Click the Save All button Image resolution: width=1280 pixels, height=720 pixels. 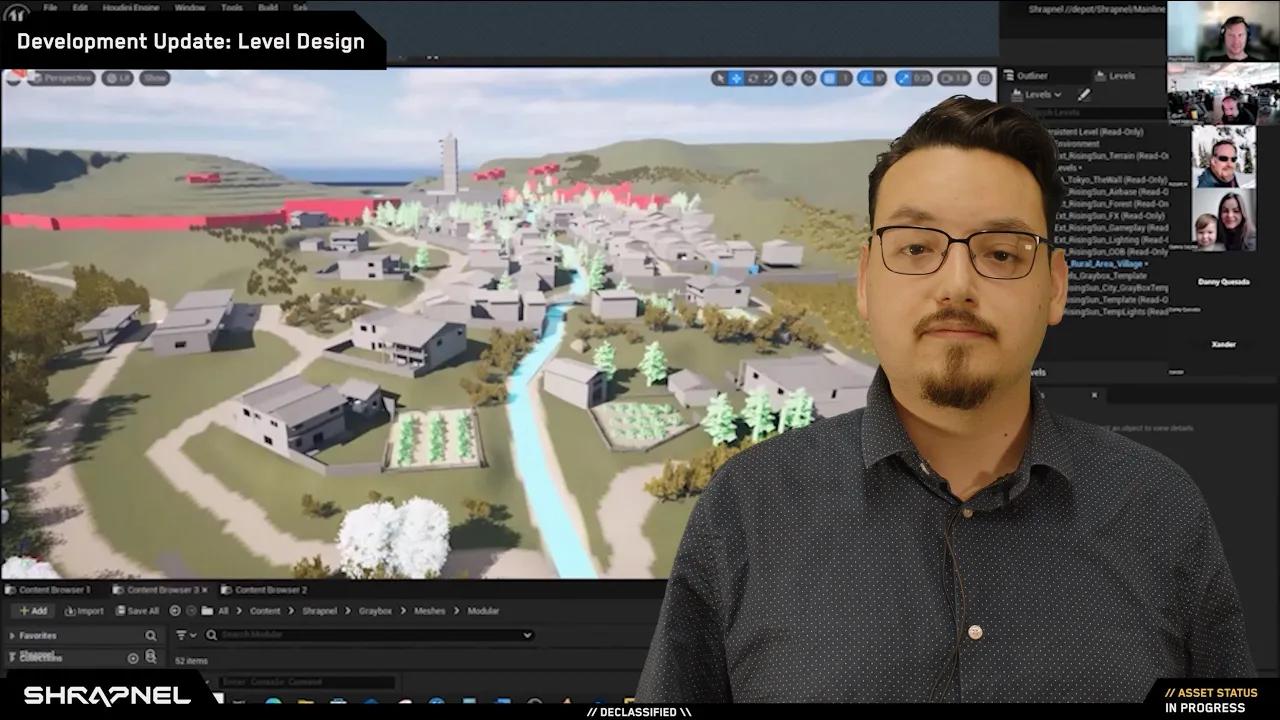[138, 611]
